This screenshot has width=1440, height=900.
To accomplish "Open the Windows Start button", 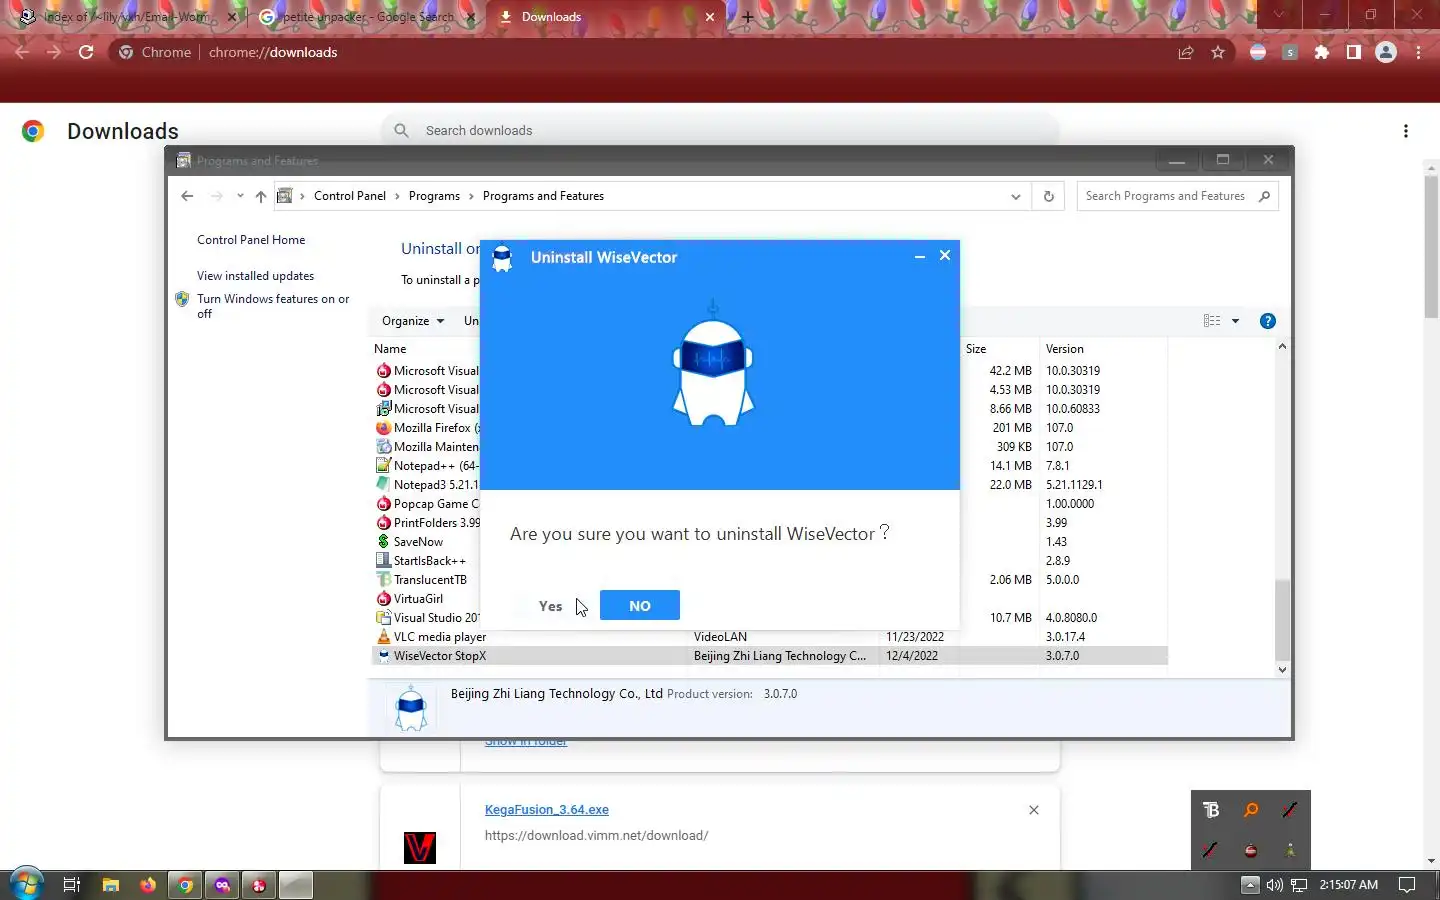I will pos(26,885).
